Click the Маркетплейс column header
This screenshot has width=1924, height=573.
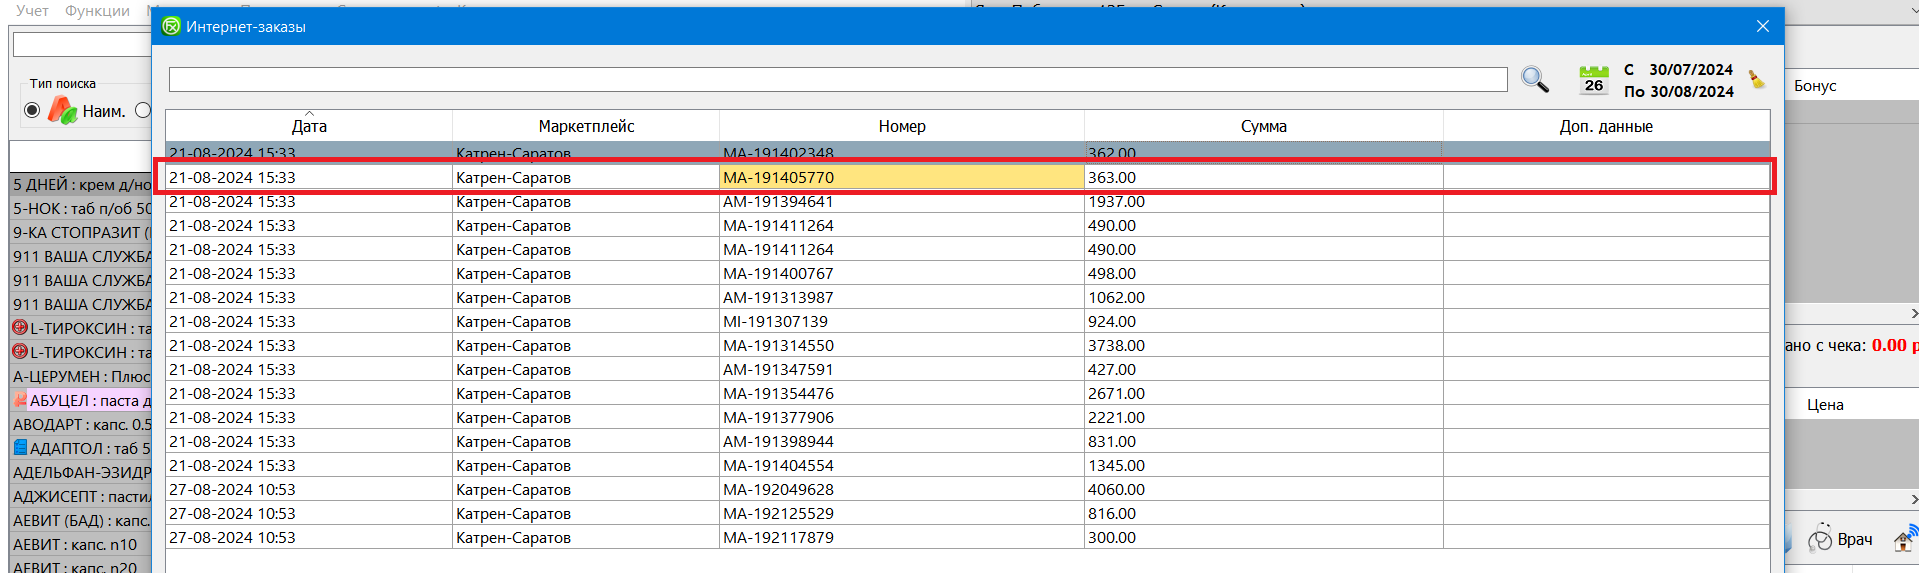[586, 126]
